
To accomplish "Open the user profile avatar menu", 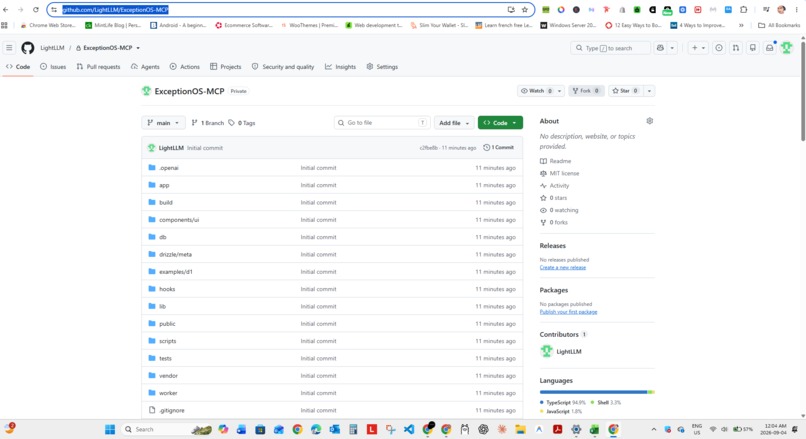I will coord(786,48).
